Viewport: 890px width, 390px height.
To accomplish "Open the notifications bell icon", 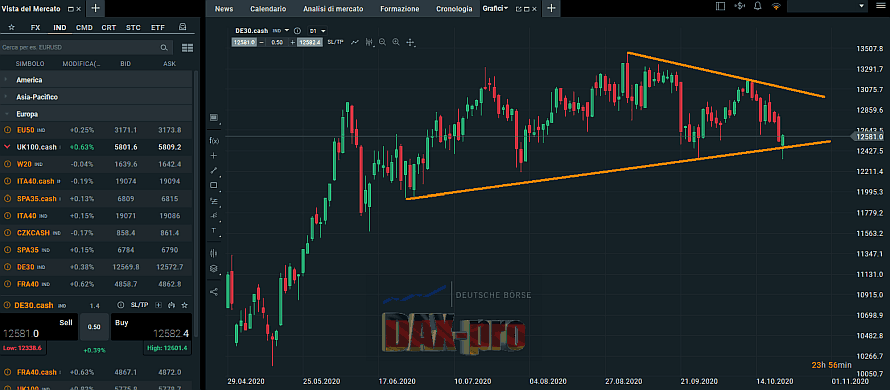I will pos(757,6).
